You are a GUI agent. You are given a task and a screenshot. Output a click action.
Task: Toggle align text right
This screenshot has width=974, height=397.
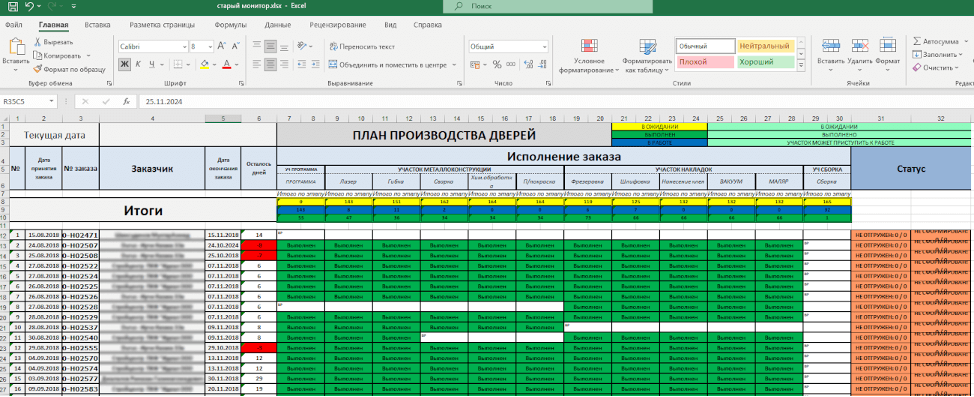(x=283, y=64)
